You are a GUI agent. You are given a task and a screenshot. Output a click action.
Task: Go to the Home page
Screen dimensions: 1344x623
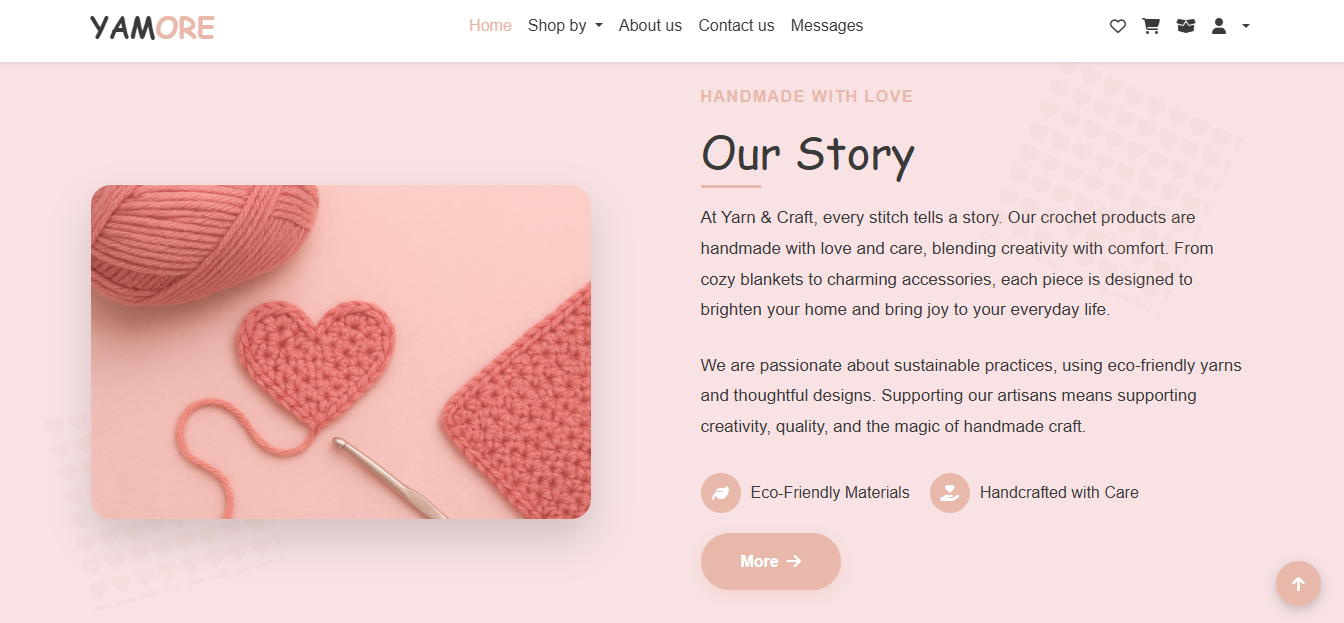[490, 26]
